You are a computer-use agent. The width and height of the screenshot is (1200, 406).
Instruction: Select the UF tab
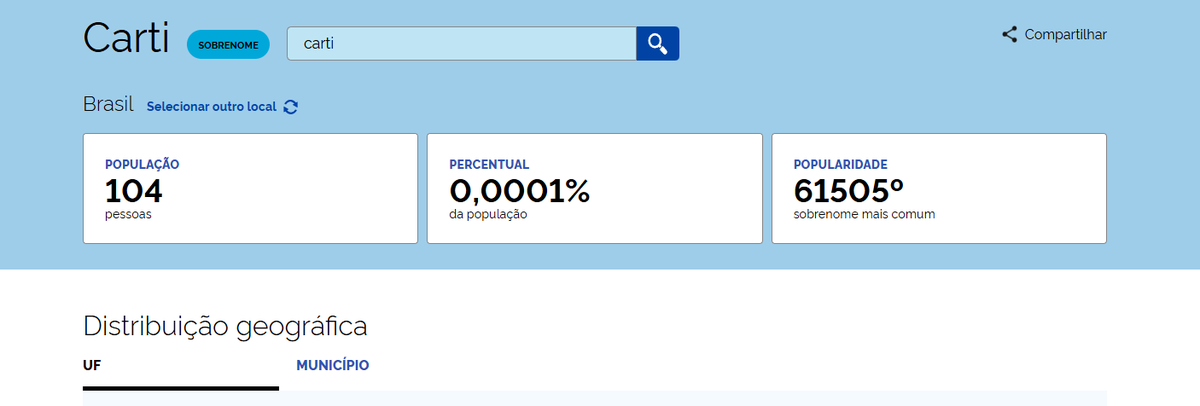(x=181, y=367)
